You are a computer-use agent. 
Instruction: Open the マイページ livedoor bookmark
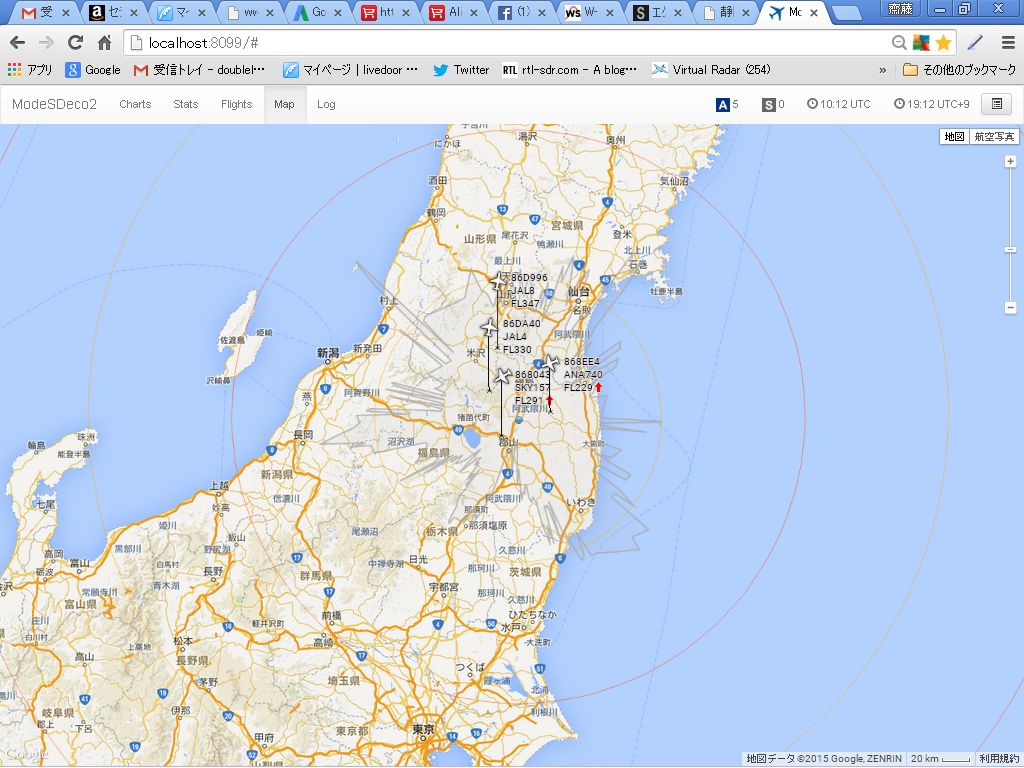pyautogui.click(x=351, y=69)
